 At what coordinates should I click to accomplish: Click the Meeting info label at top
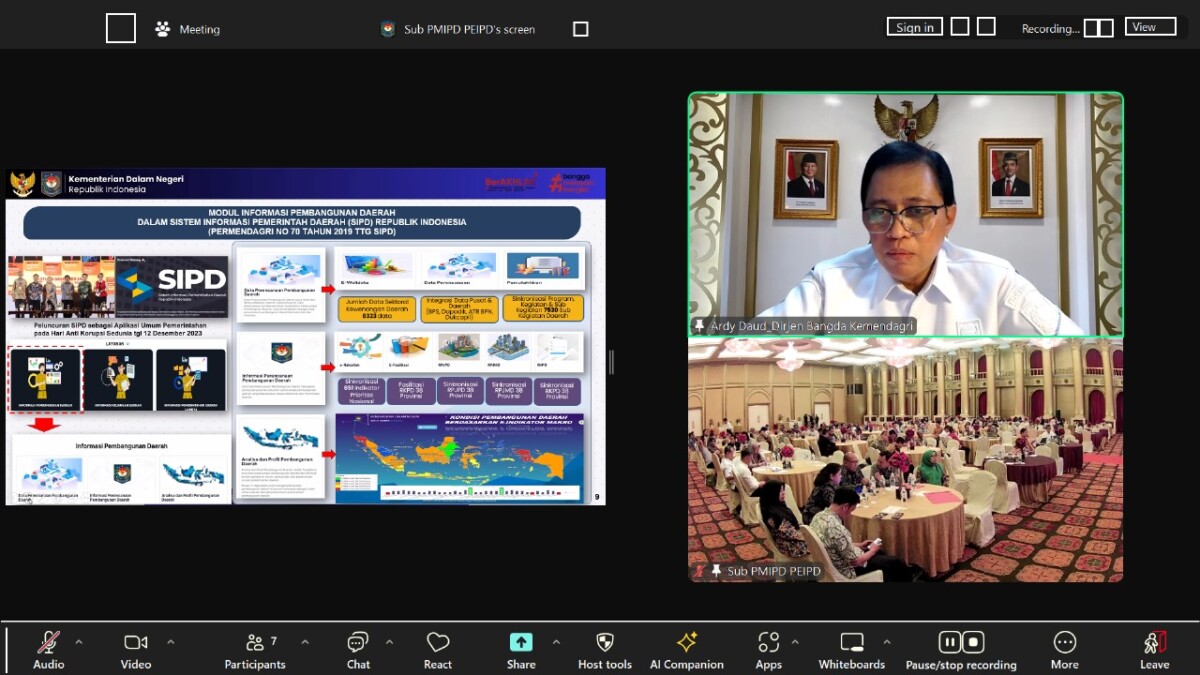188,29
